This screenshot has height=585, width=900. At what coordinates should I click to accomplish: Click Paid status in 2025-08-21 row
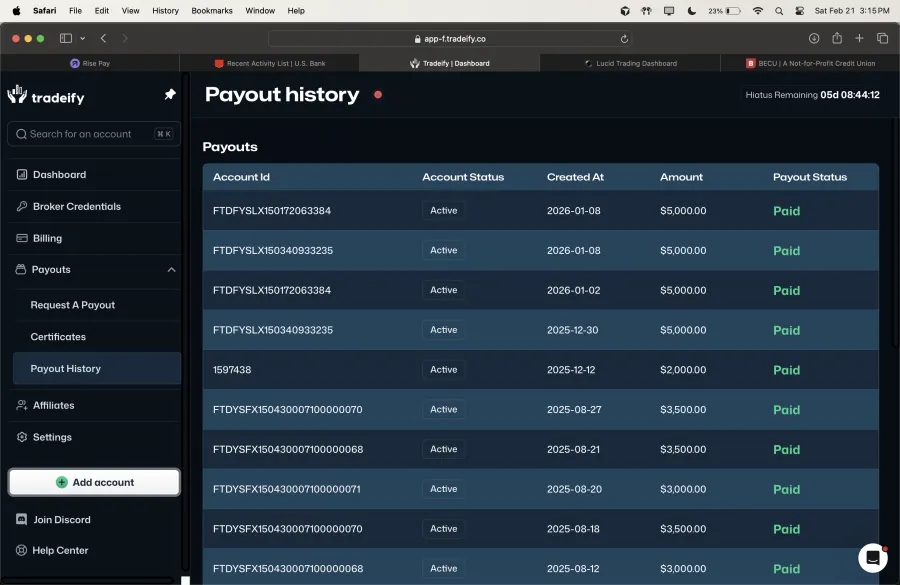point(786,450)
